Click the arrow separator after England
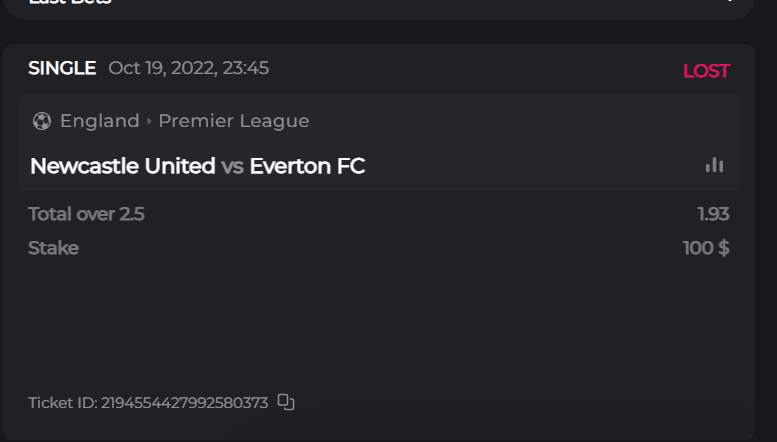This screenshot has height=442, width=777. tap(149, 121)
